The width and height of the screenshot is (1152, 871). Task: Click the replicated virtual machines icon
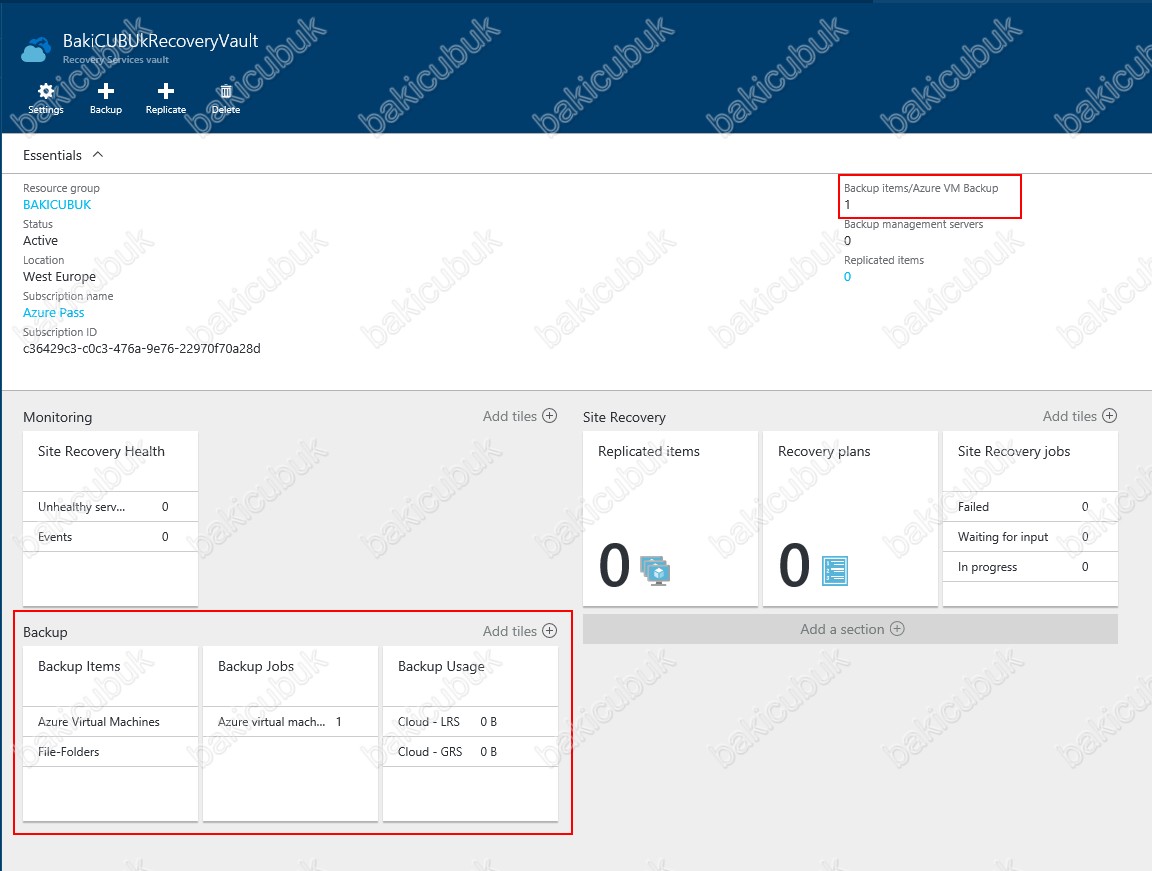tap(655, 571)
